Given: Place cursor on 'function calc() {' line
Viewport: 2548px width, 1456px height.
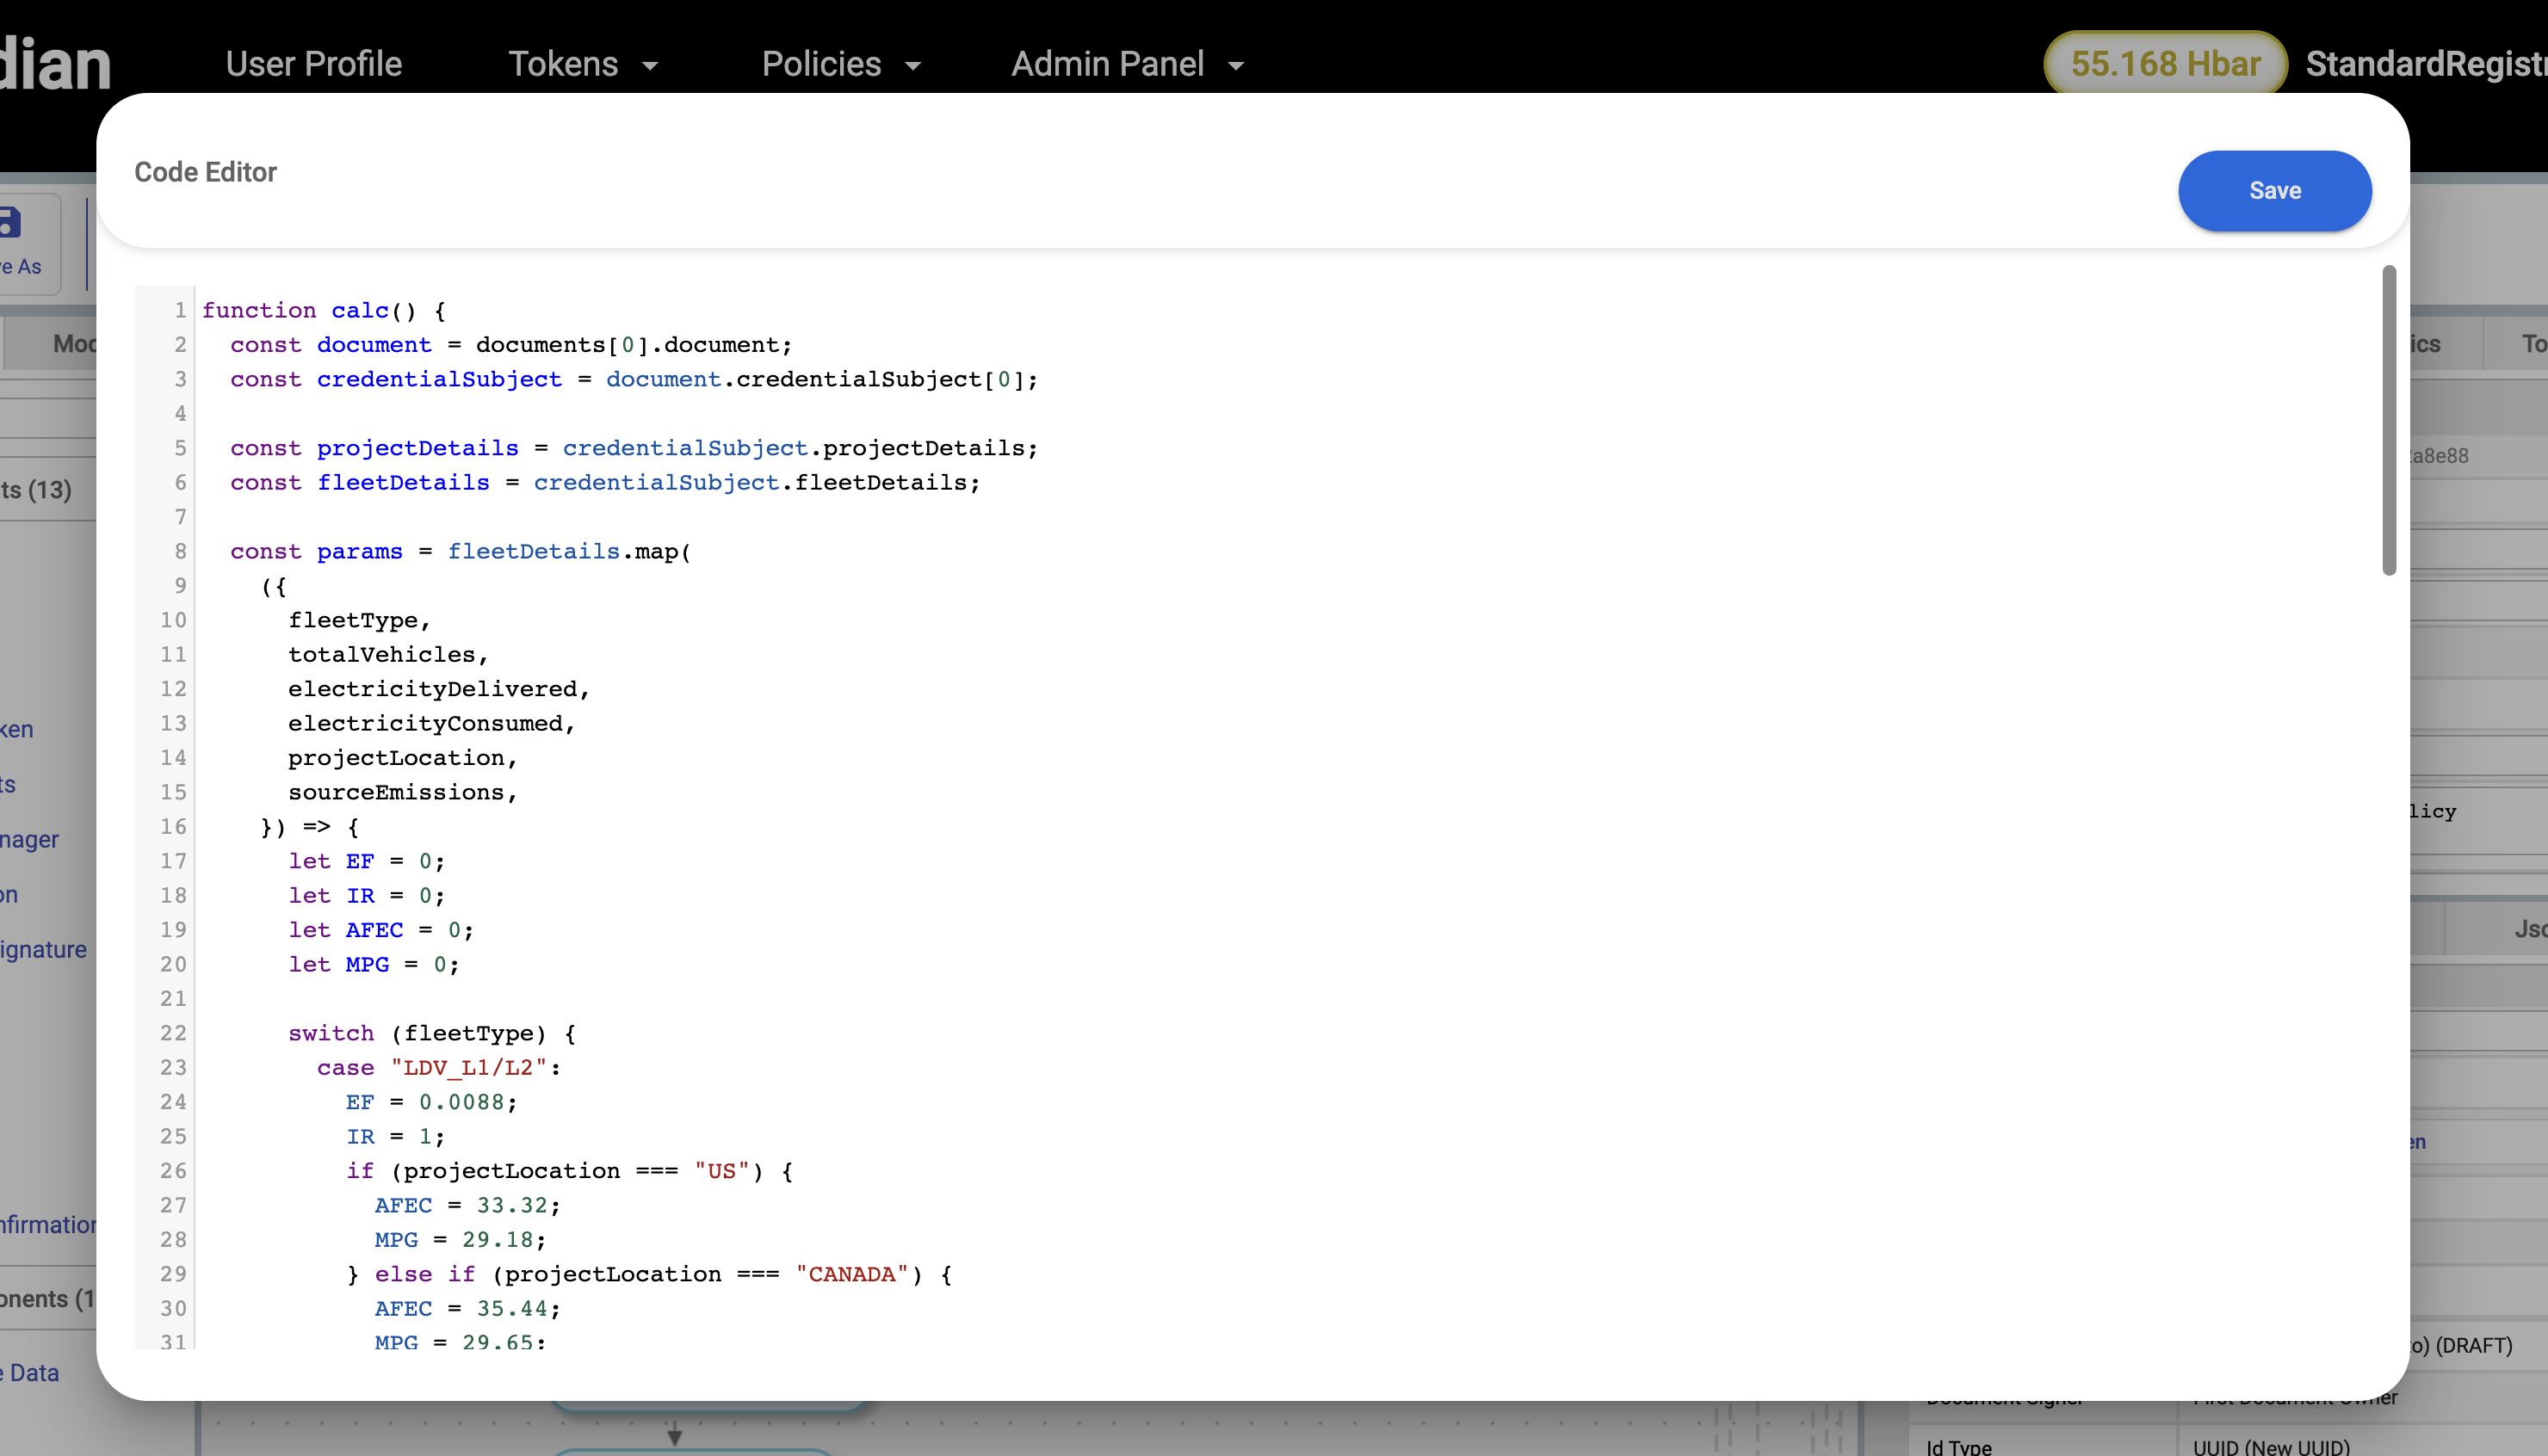Looking at the screenshot, I should (x=324, y=310).
